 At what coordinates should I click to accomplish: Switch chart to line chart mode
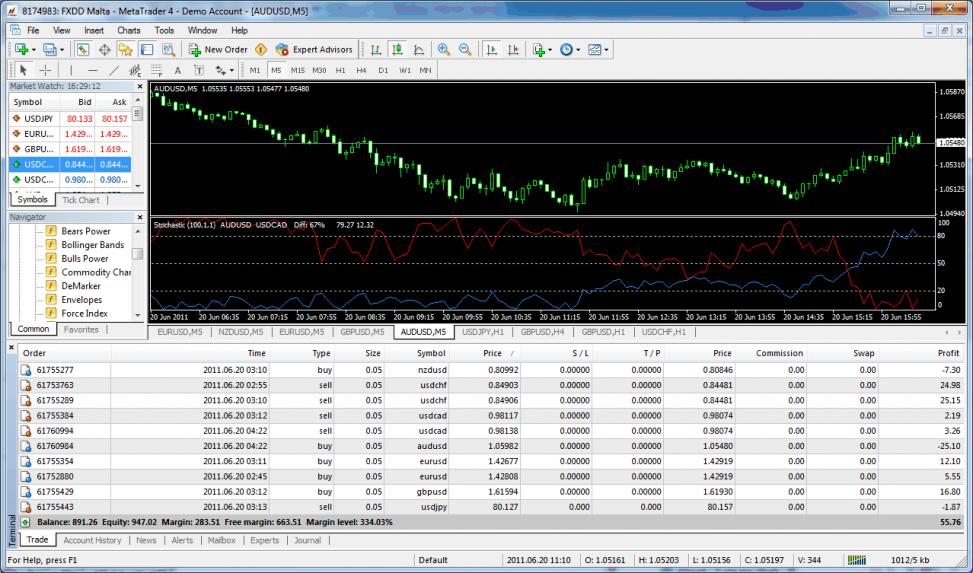coord(419,49)
